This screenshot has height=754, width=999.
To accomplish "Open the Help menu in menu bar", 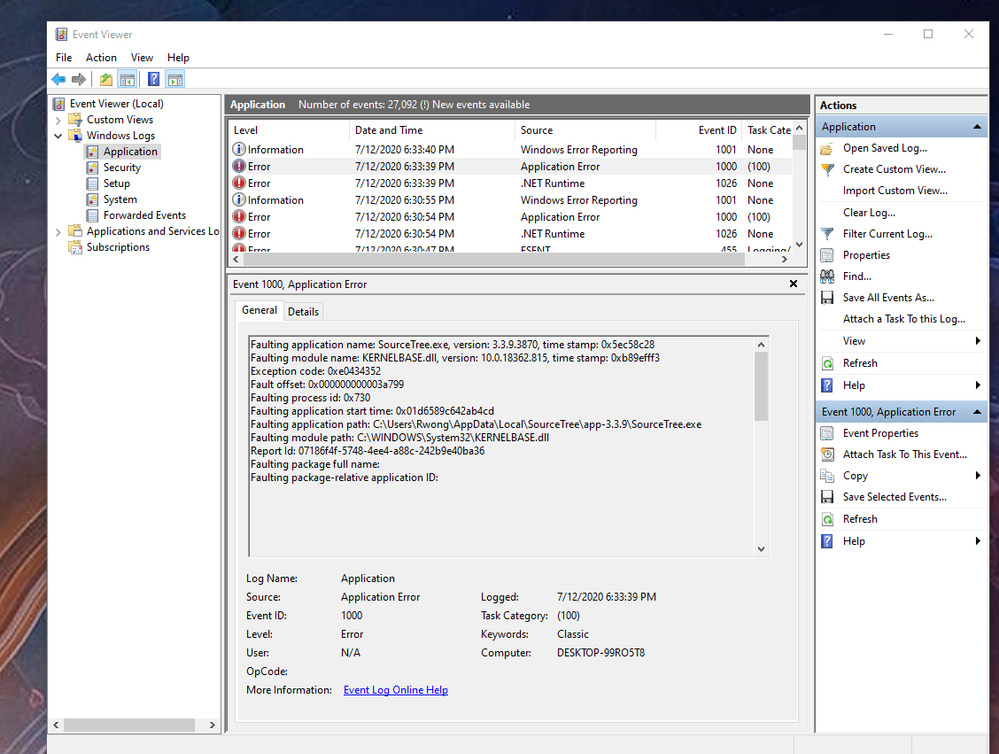I will point(178,57).
